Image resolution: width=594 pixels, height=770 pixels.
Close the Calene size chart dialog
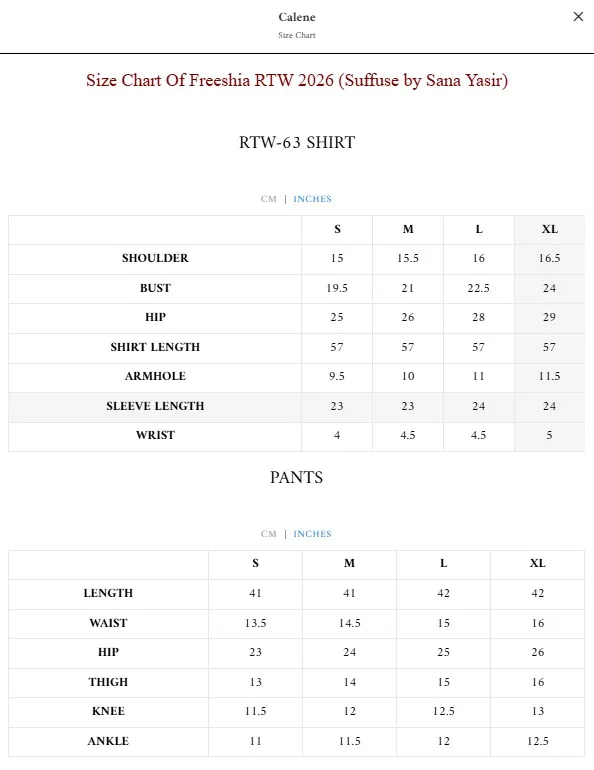(578, 17)
